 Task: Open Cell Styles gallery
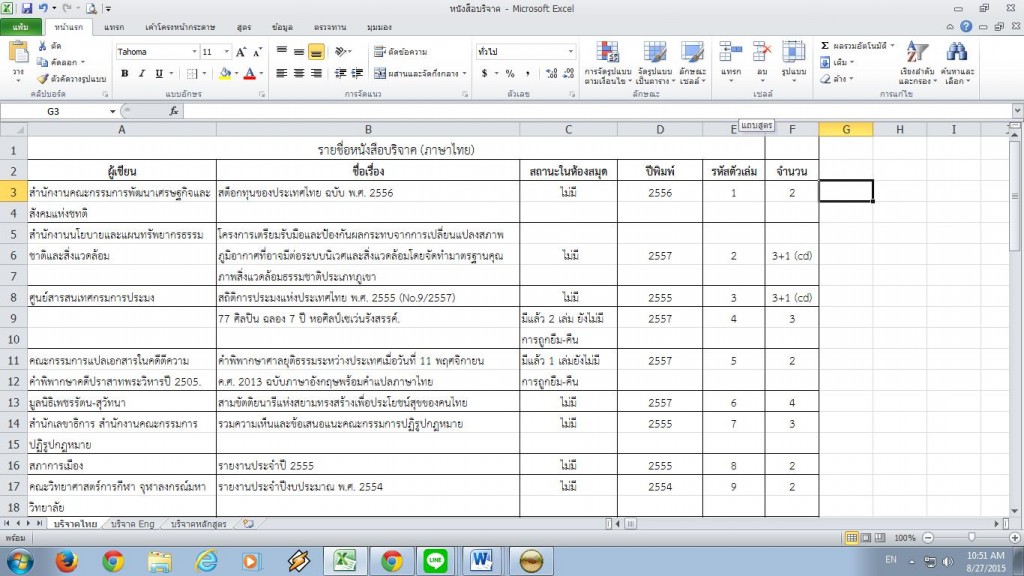coord(692,63)
